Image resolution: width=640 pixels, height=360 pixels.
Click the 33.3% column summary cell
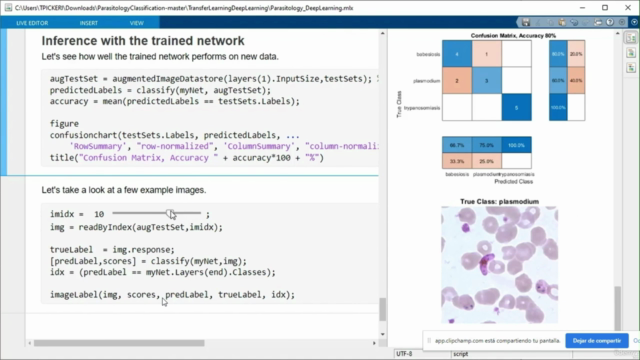pos(457,161)
